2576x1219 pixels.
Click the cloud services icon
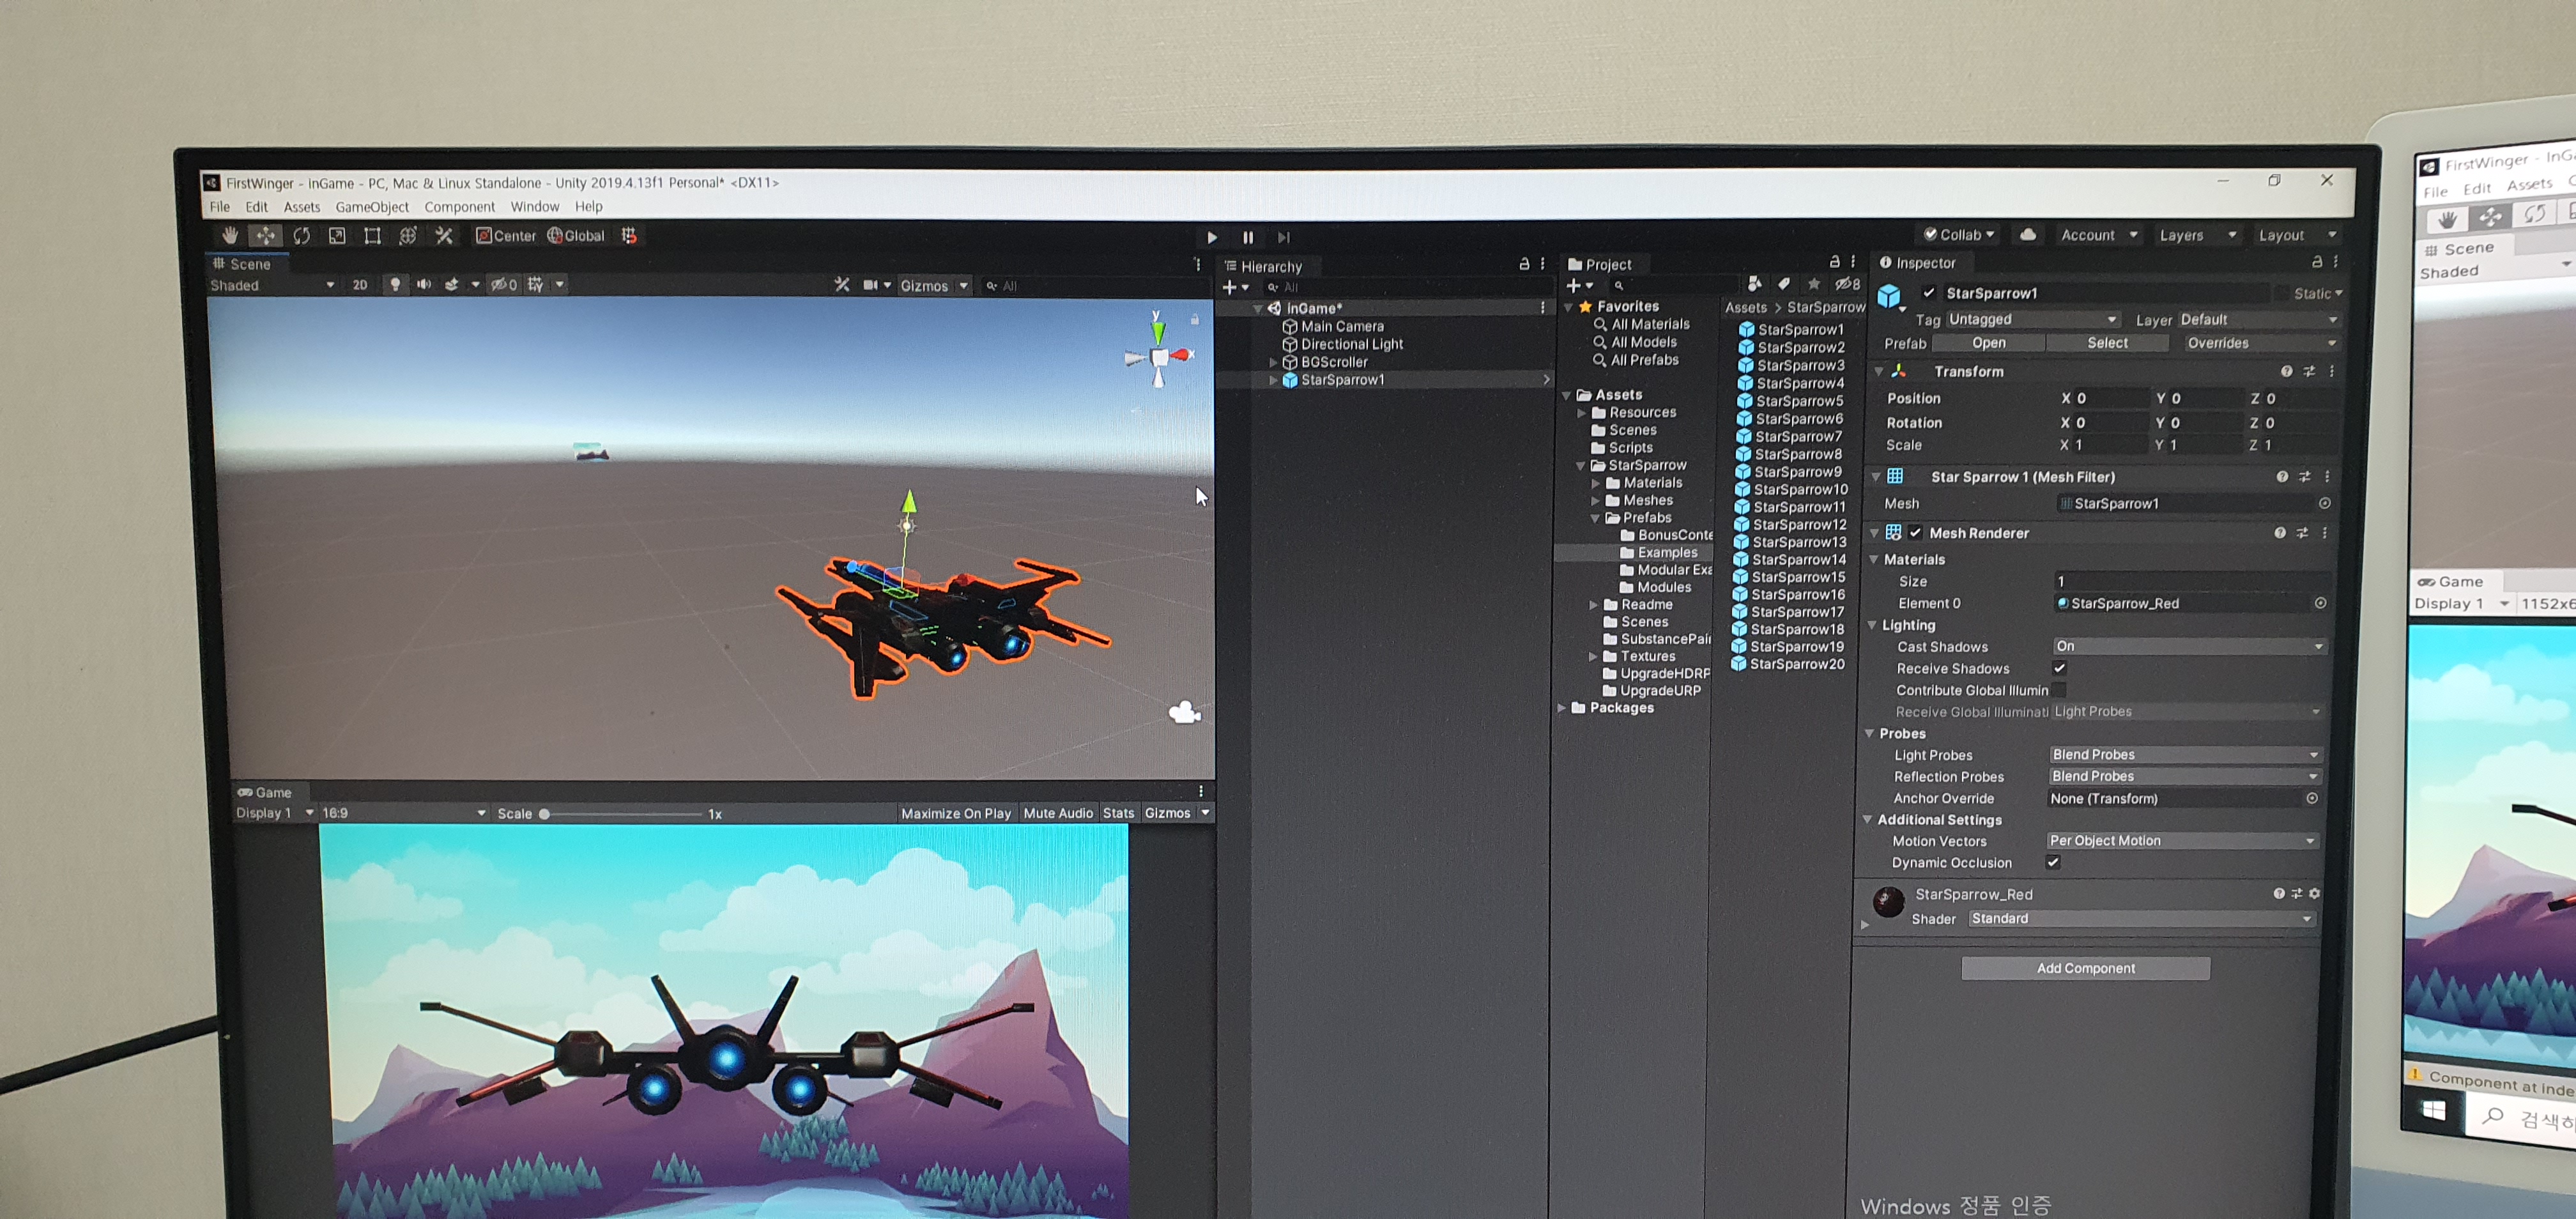(2027, 235)
